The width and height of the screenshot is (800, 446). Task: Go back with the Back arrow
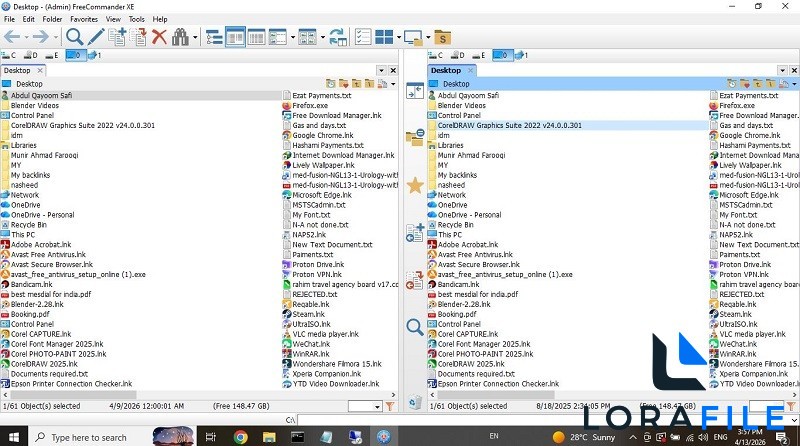coord(12,37)
